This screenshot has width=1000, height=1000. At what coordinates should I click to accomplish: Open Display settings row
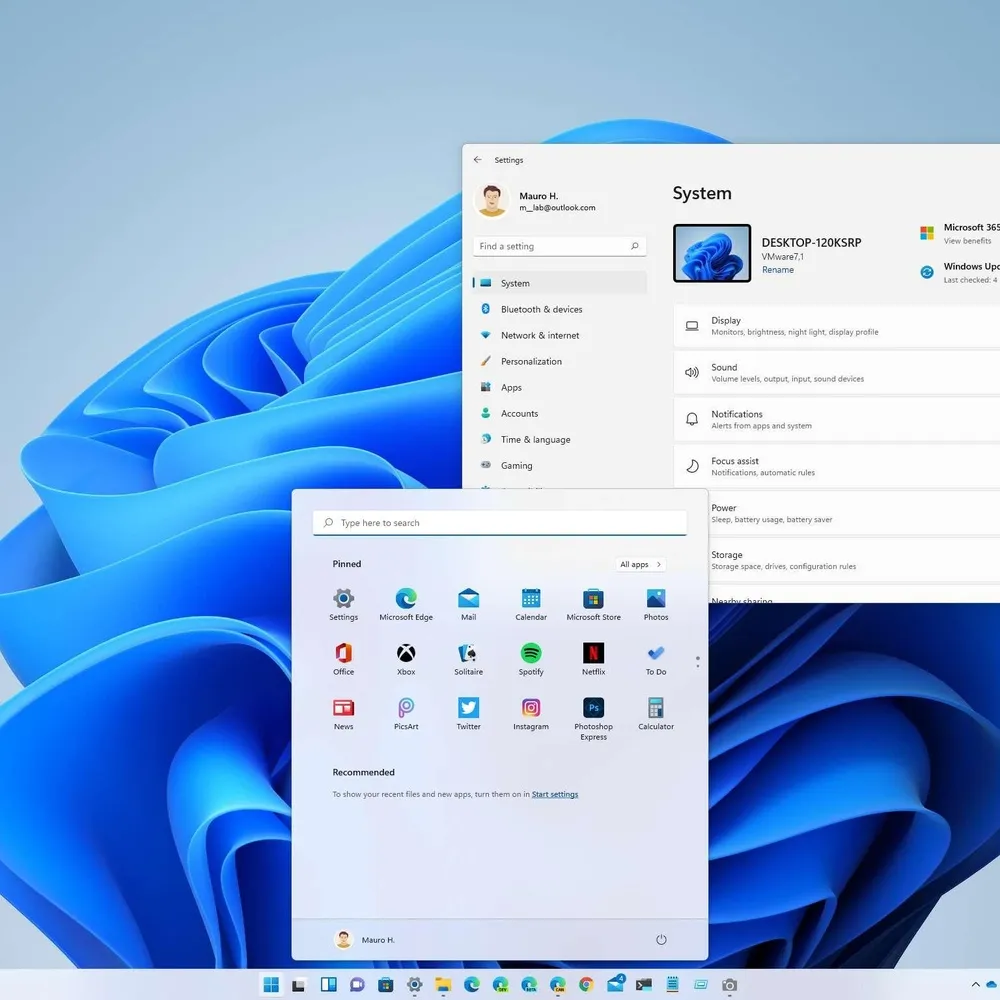(x=837, y=326)
